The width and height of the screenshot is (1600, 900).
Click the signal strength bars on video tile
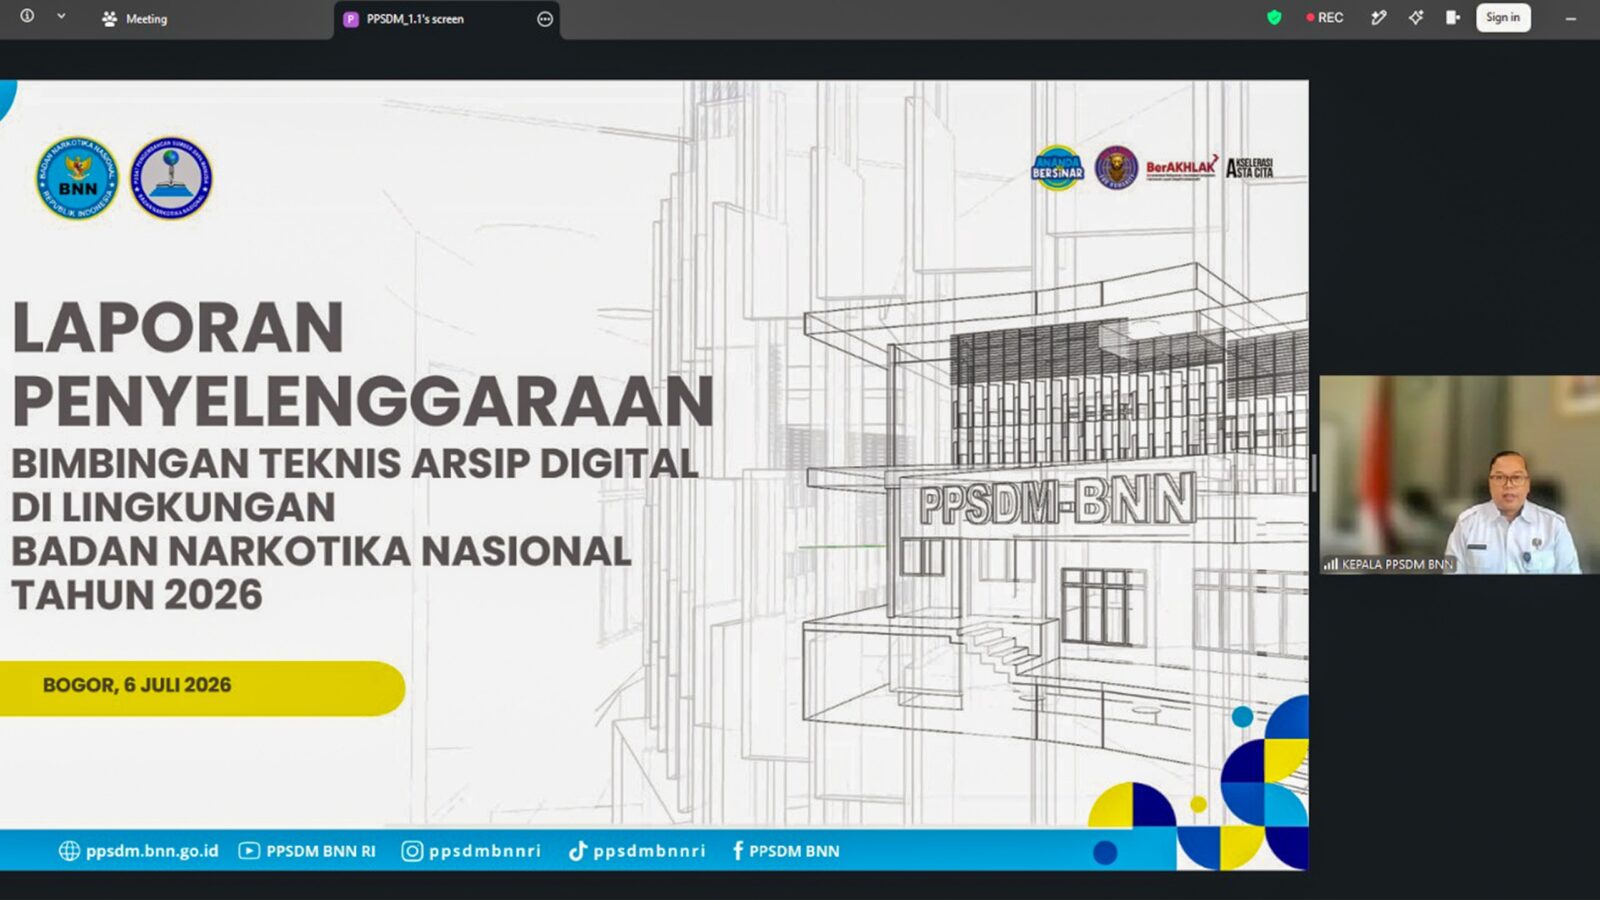pyautogui.click(x=1331, y=565)
